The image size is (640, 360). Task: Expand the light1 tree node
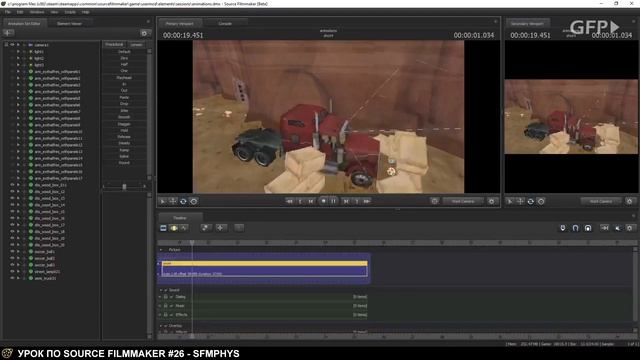click(x=18, y=51)
